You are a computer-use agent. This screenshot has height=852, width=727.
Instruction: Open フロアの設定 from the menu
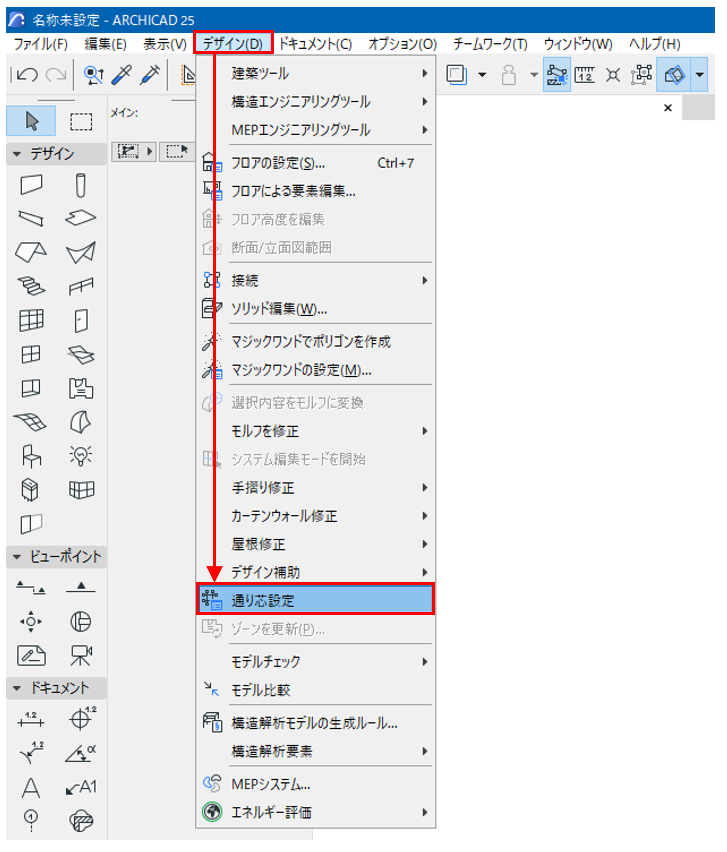pyautogui.click(x=316, y=163)
